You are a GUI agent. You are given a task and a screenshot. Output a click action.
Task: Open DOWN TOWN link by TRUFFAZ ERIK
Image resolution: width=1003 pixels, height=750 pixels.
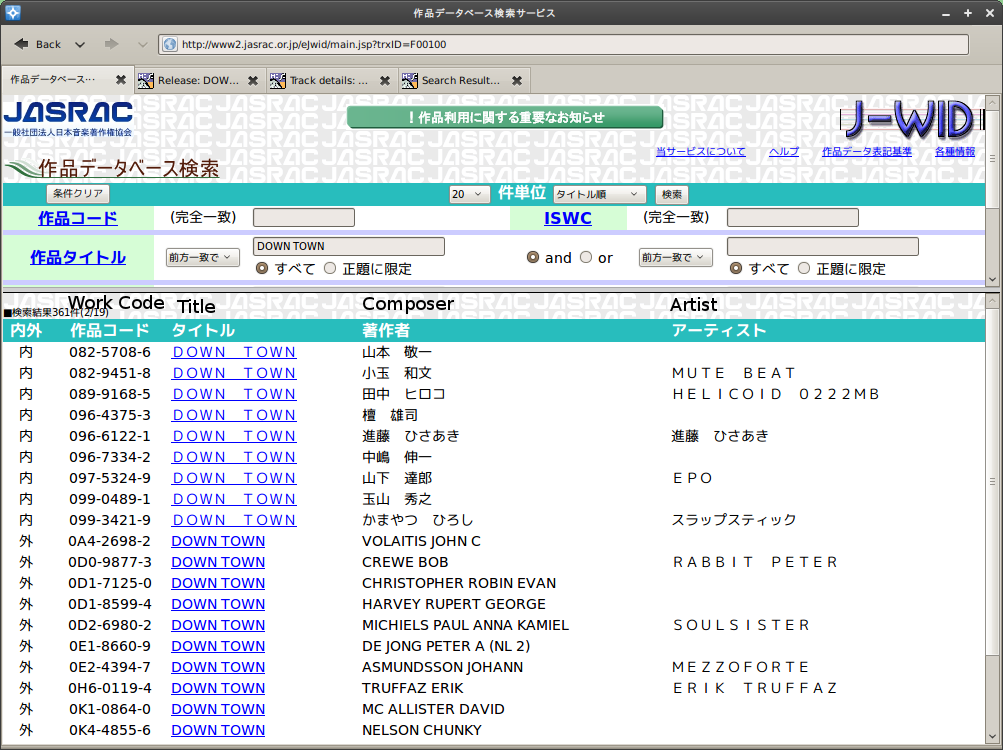tap(218, 689)
